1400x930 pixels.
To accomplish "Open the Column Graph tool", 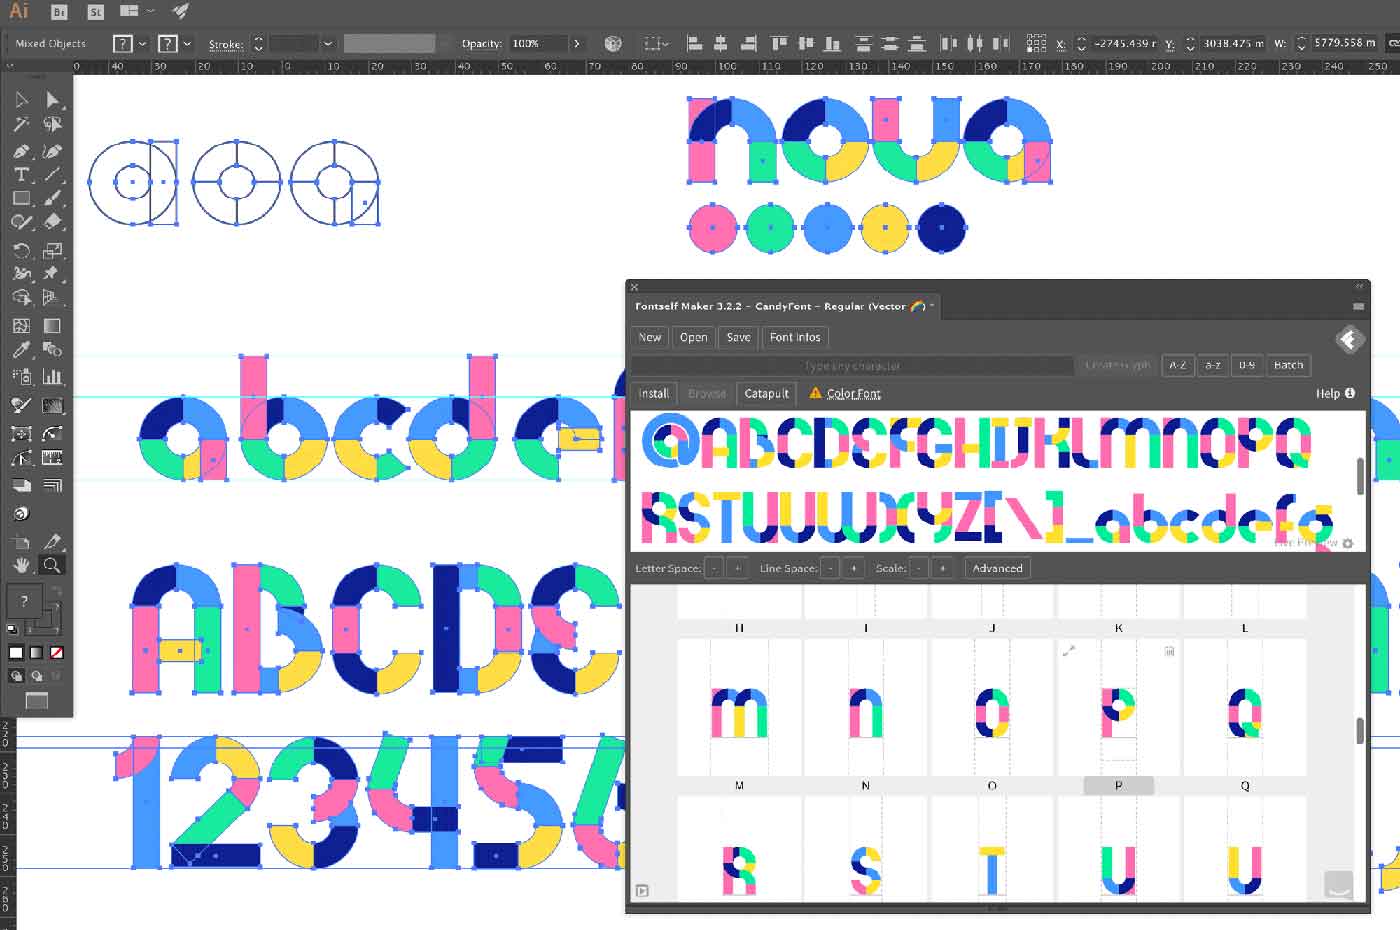I will pos(52,377).
